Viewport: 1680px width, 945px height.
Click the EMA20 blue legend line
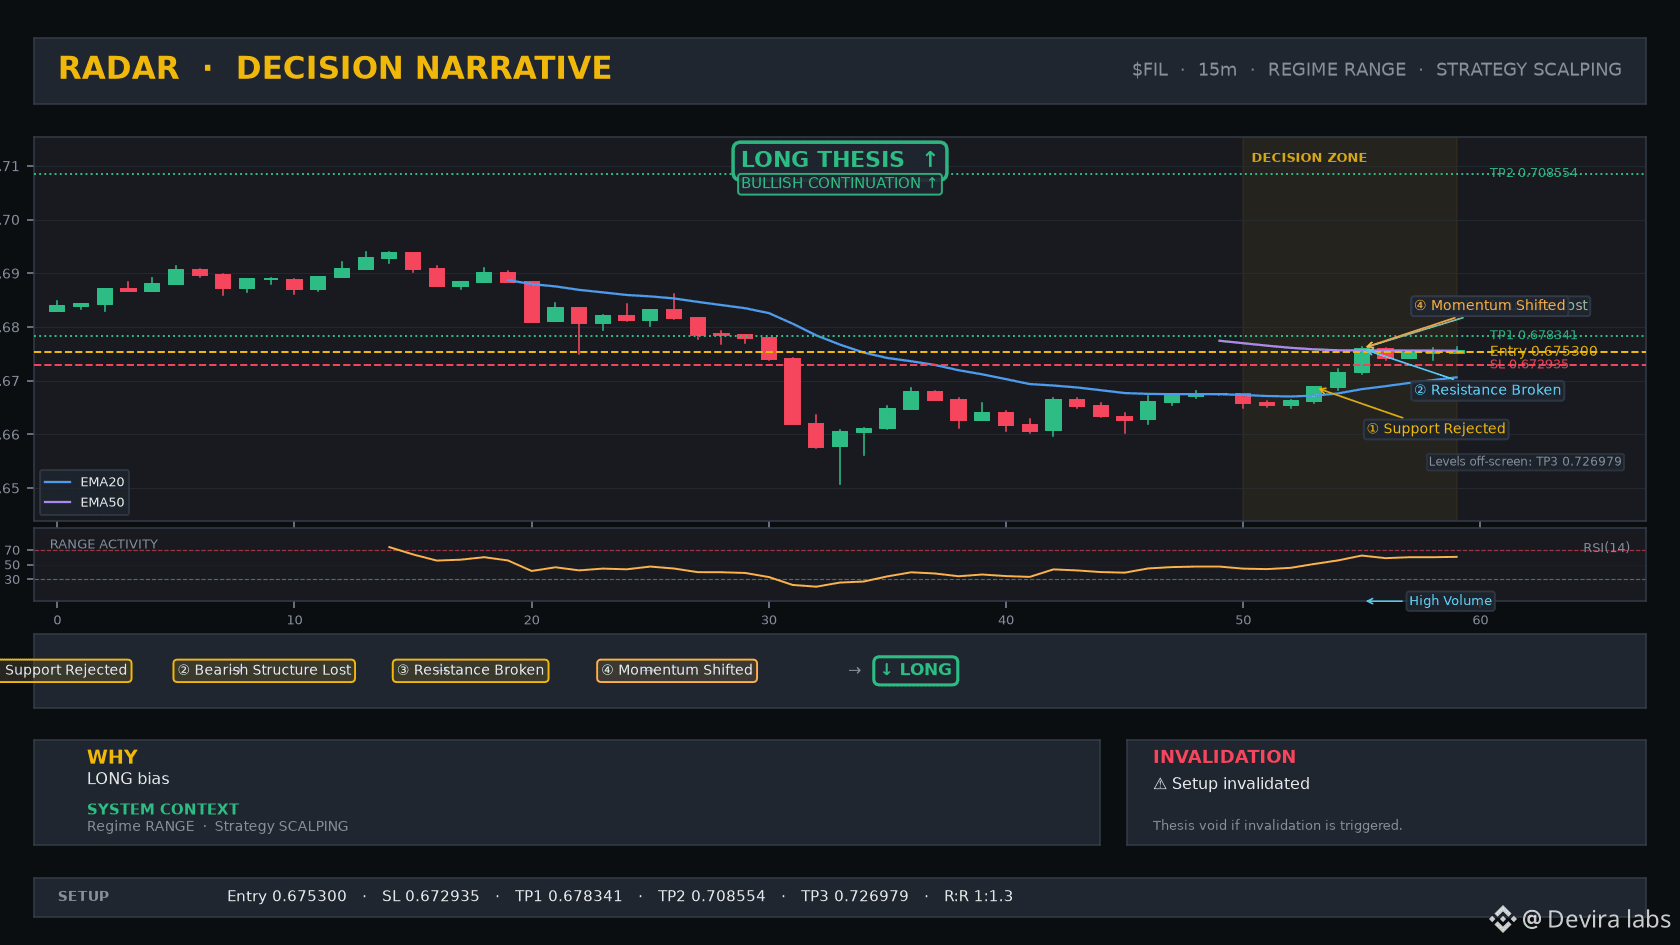[58, 482]
